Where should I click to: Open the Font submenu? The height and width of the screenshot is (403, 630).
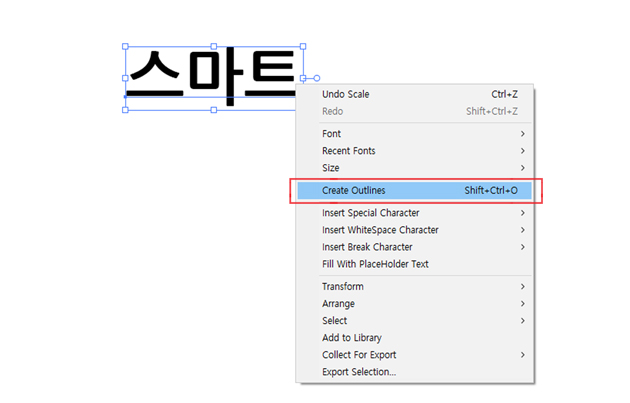(414, 134)
